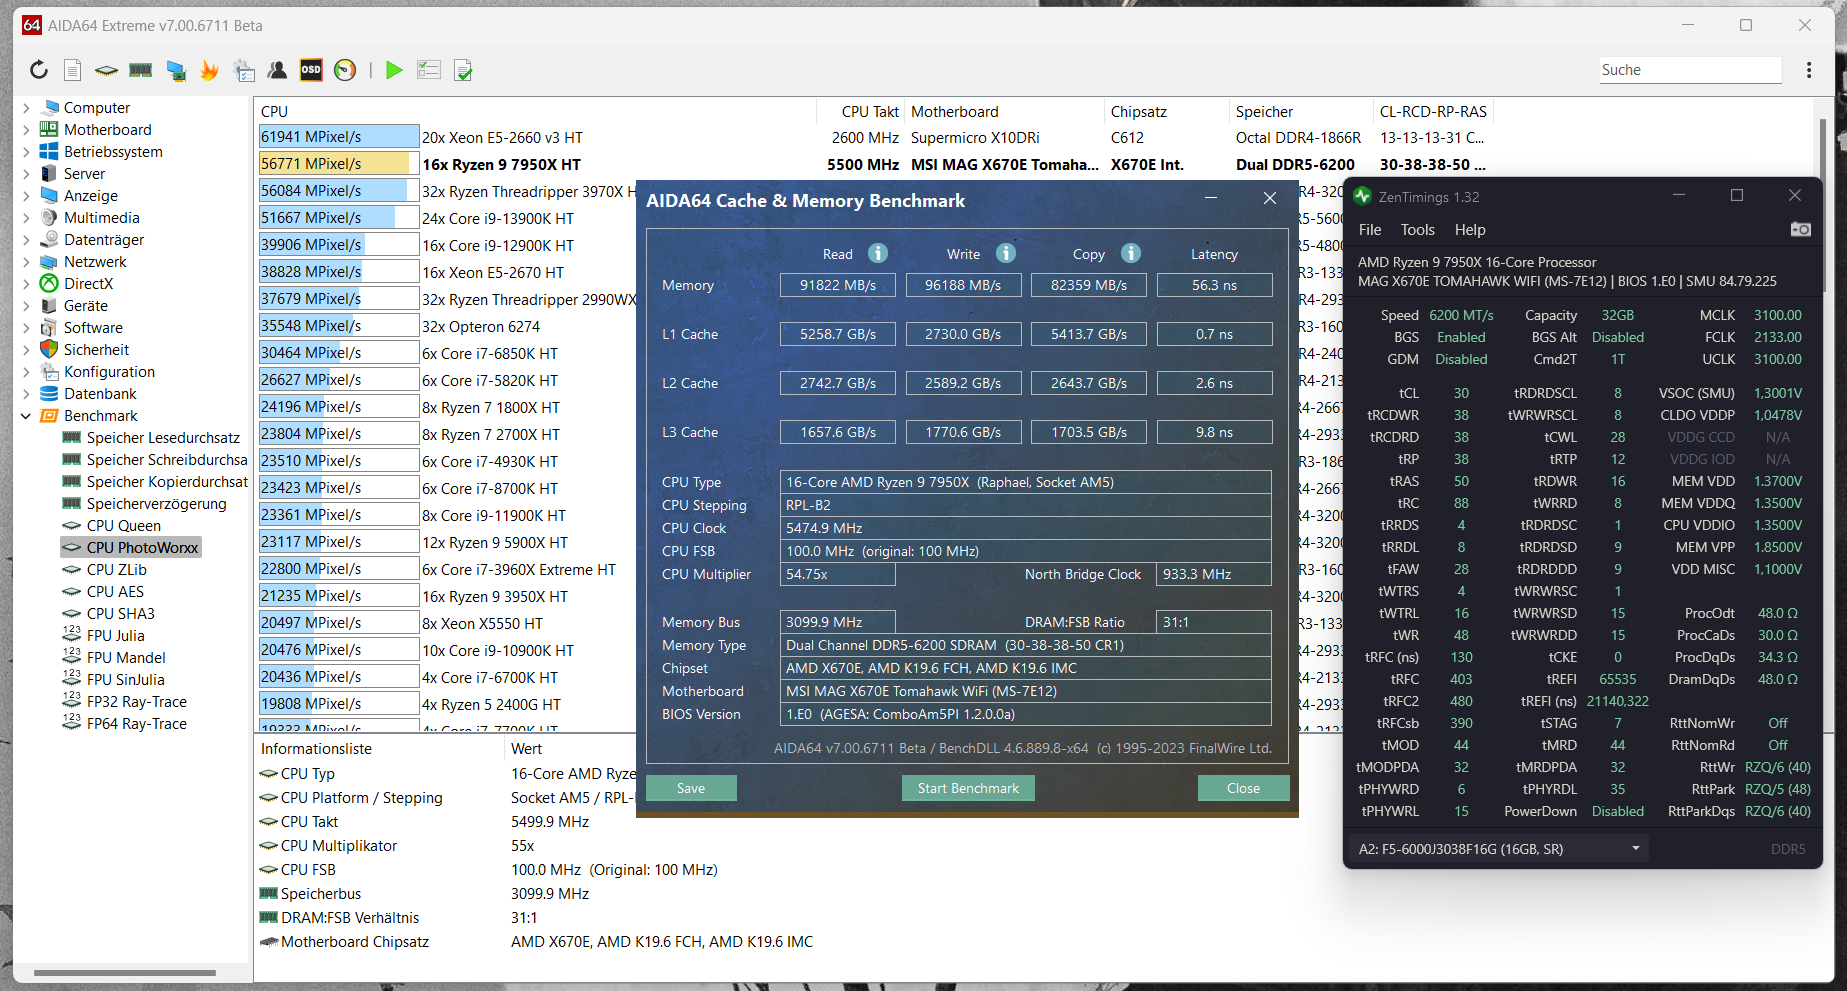Viewport: 1847px width, 991px height.
Task: Select the 24x Core i9-13900K HT row
Action: tap(498, 219)
